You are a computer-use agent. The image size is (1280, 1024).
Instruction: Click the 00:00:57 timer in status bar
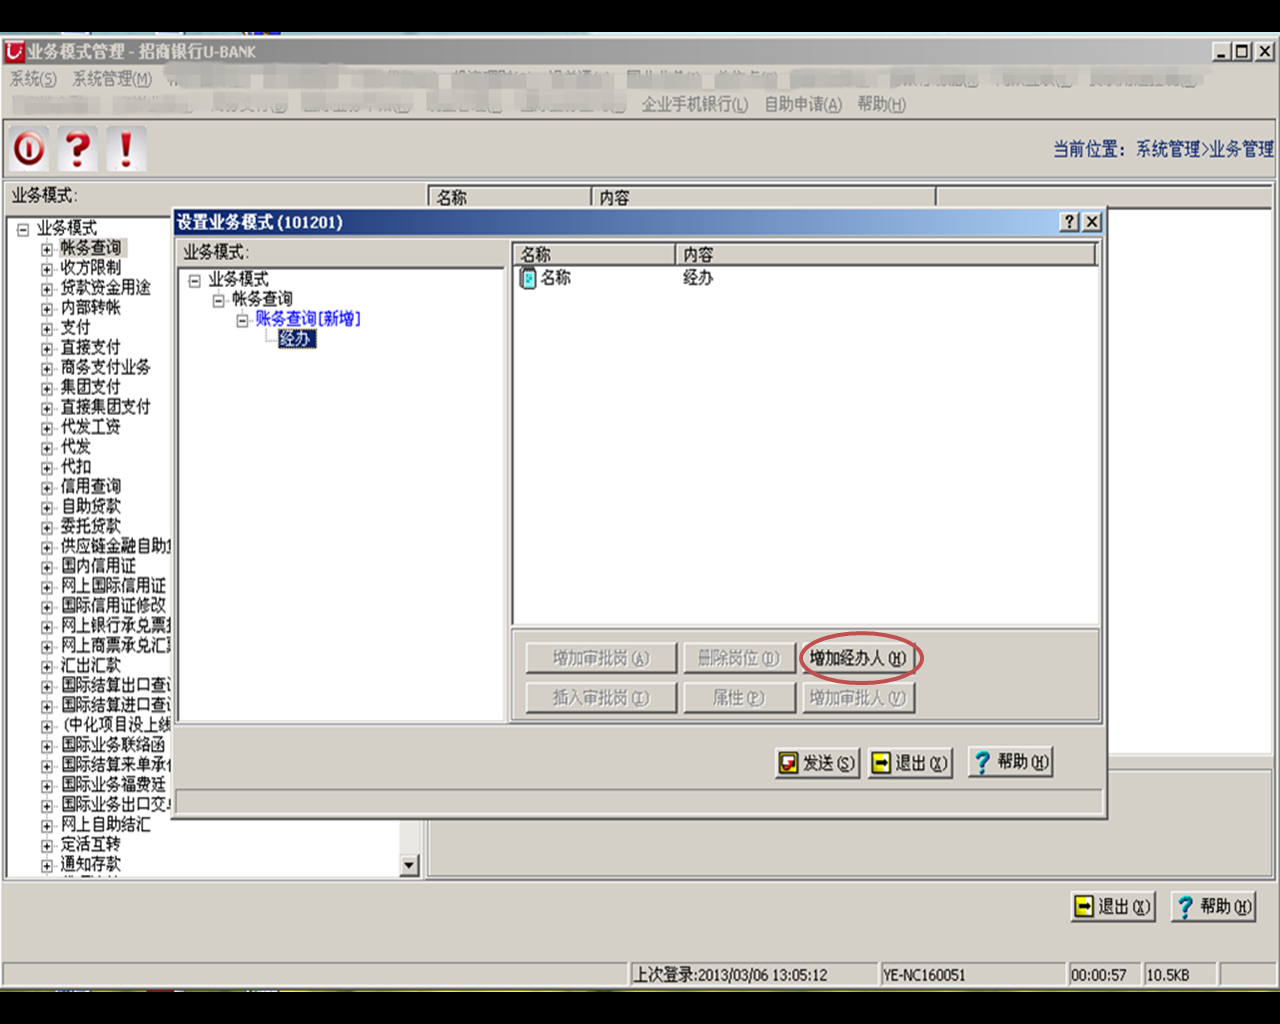point(1105,974)
